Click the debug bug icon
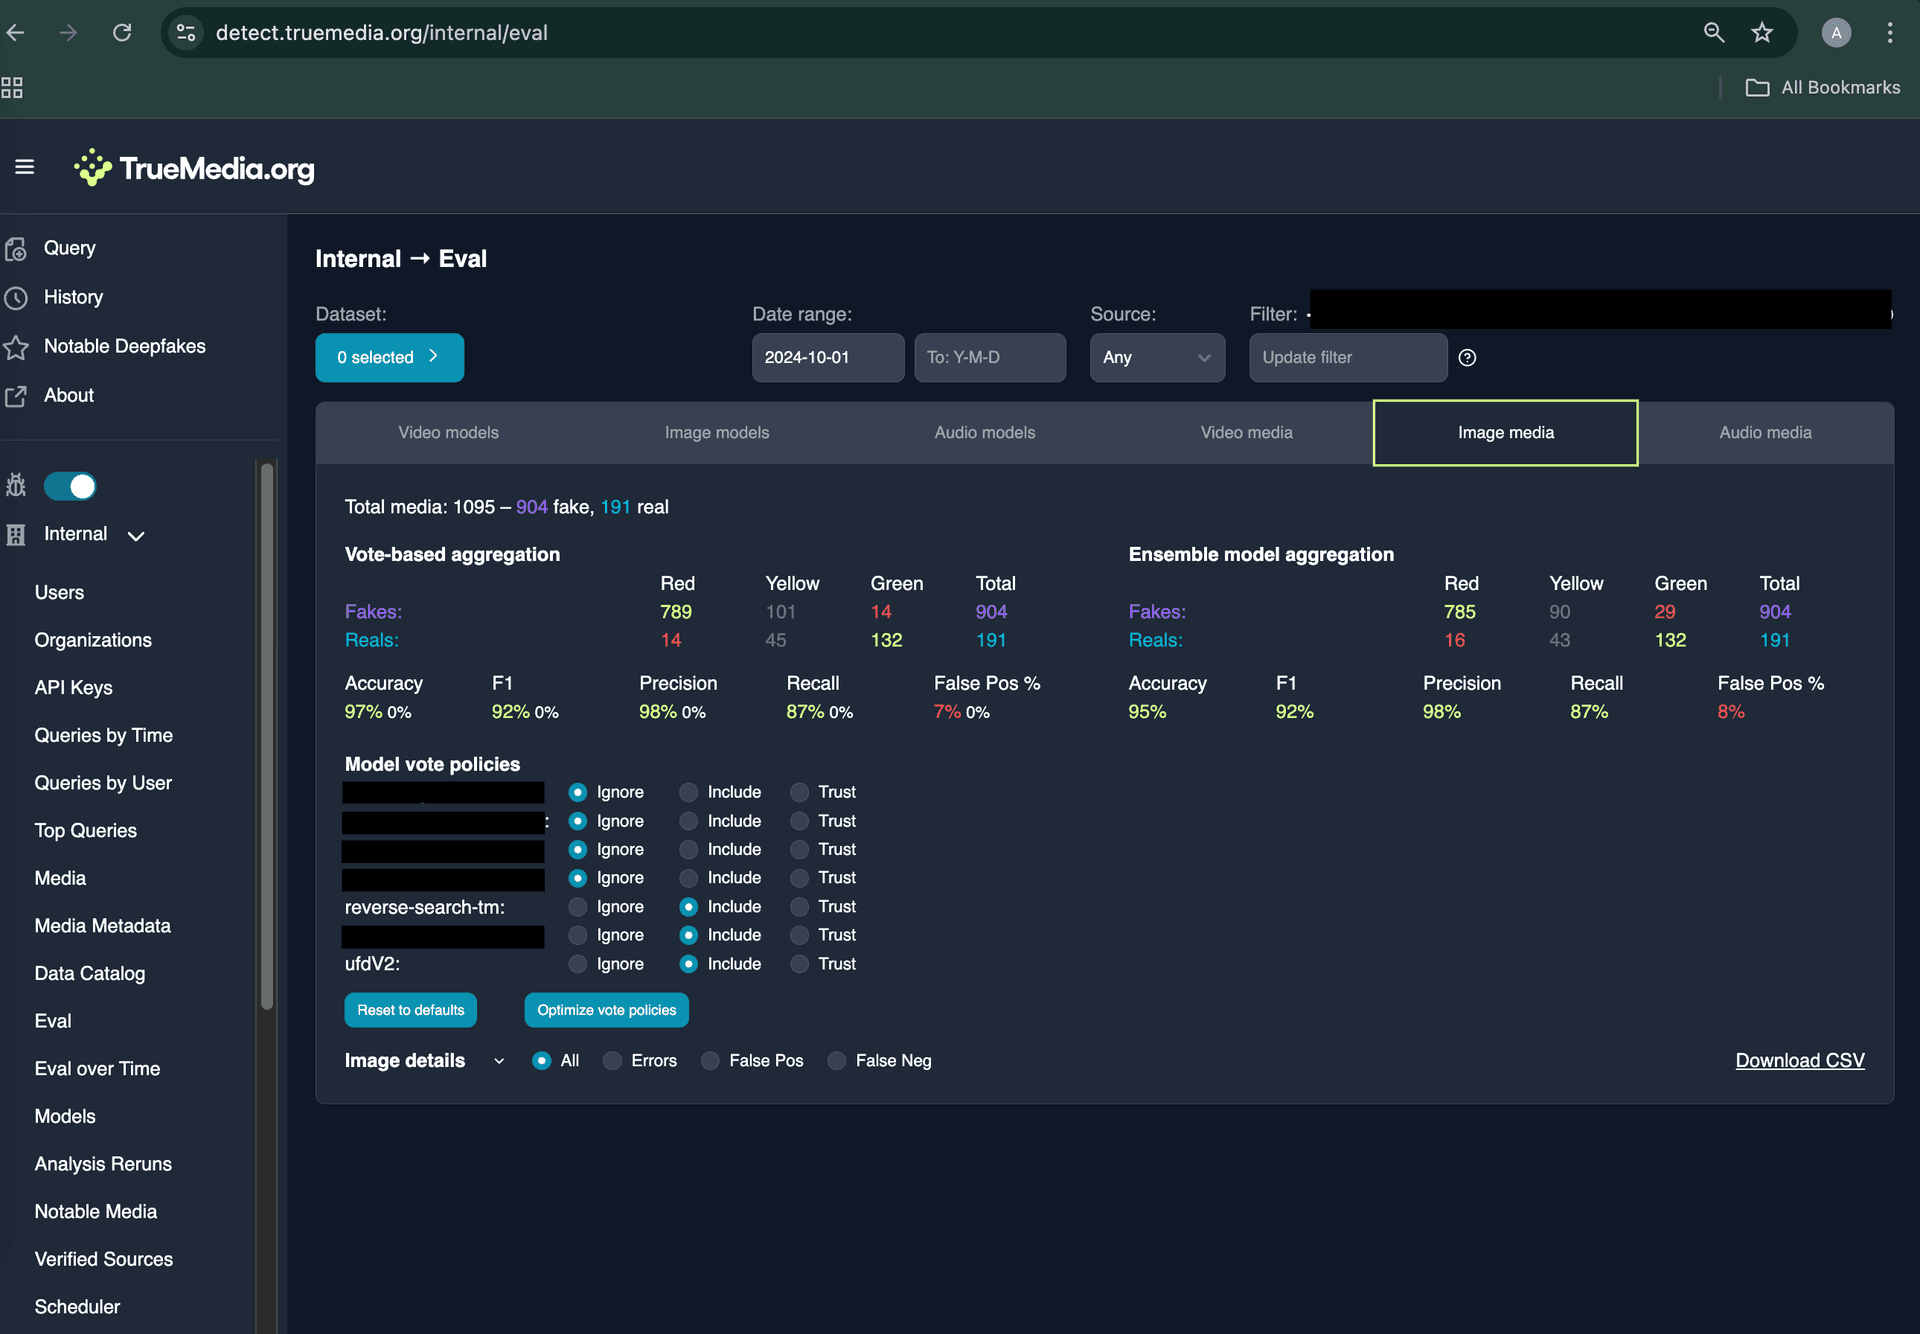 tap(15, 485)
